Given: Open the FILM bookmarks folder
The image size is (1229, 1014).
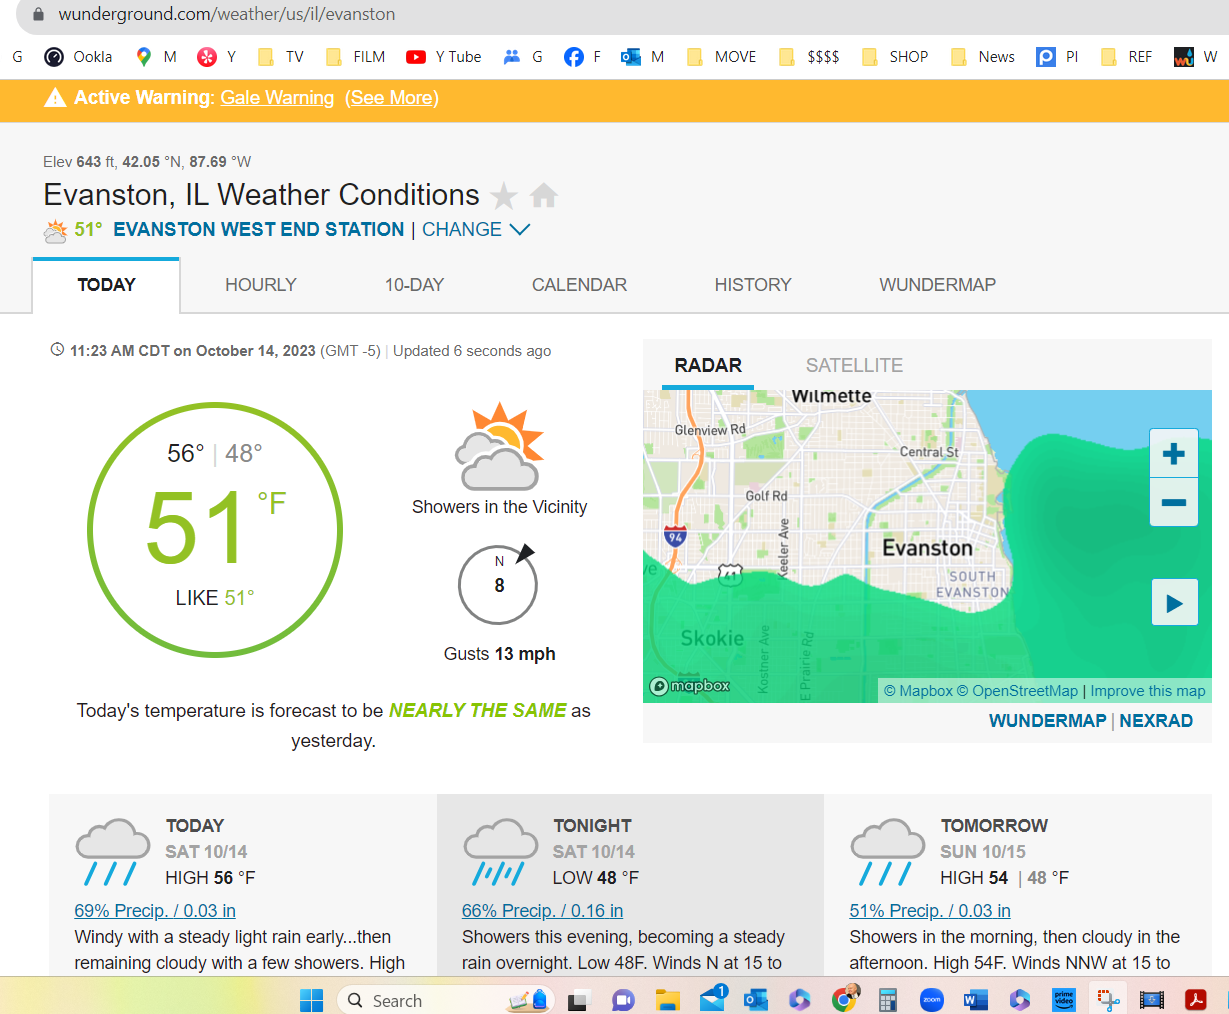Looking at the screenshot, I should (356, 57).
